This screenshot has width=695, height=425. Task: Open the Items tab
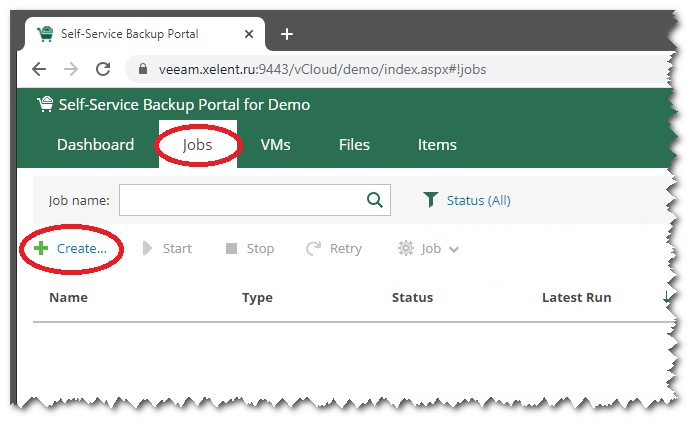(x=437, y=145)
